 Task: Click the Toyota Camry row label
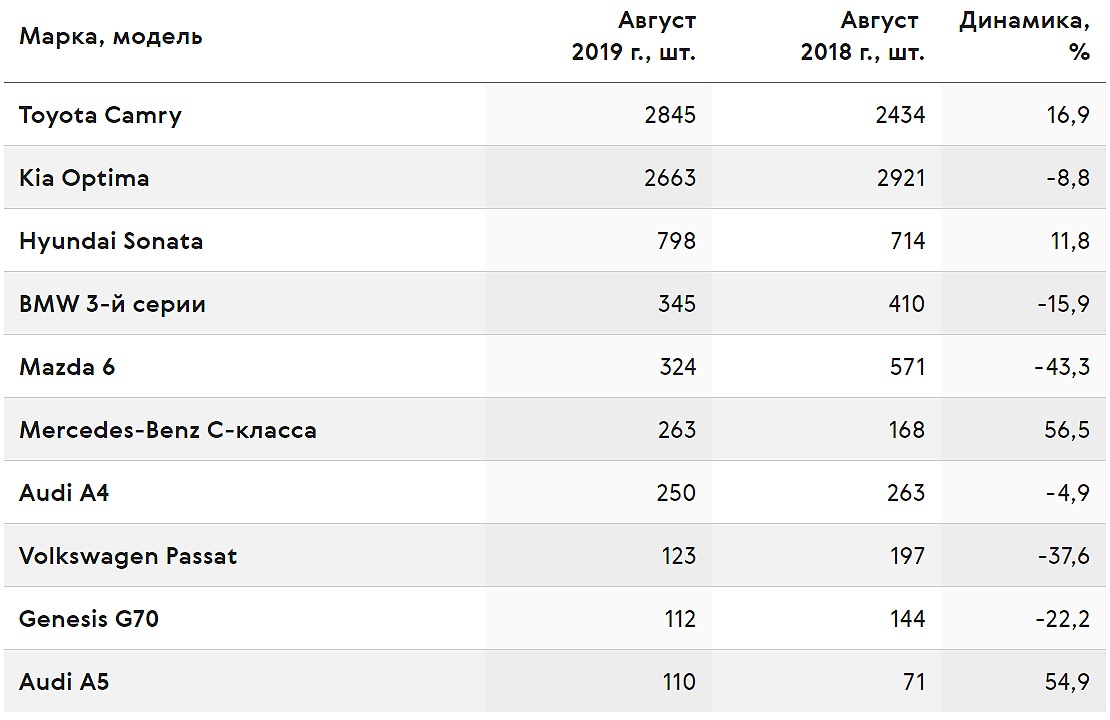pos(101,115)
